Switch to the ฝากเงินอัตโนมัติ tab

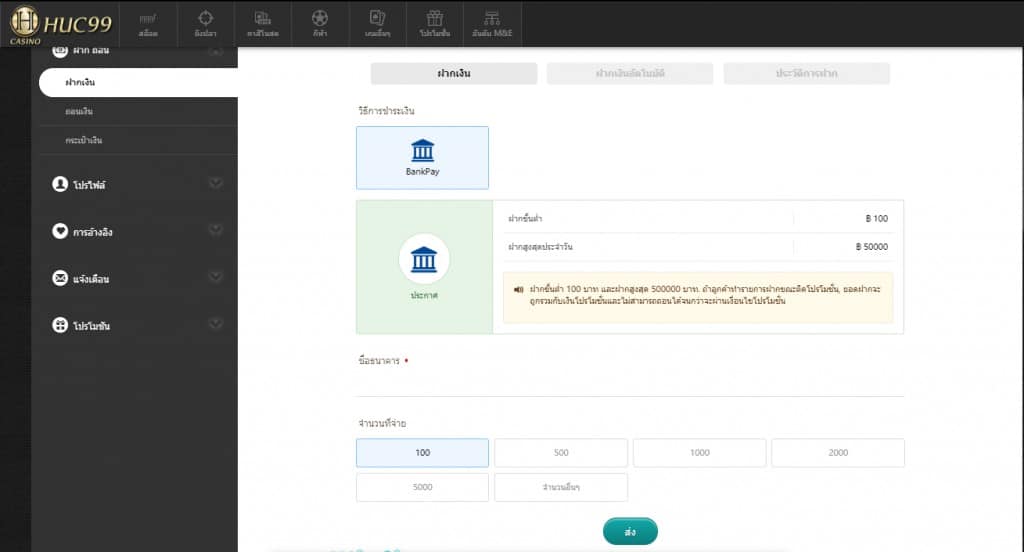click(630, 73)
